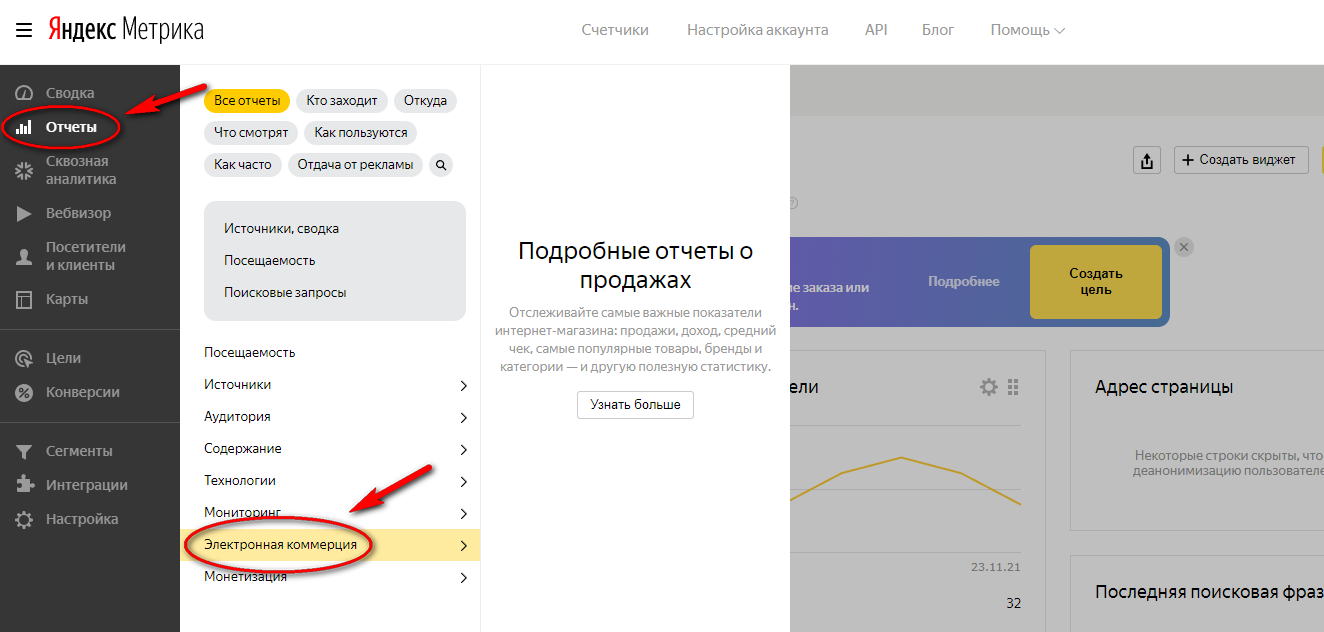Expand the Монетизация submenu arrow

click(463, 577)
